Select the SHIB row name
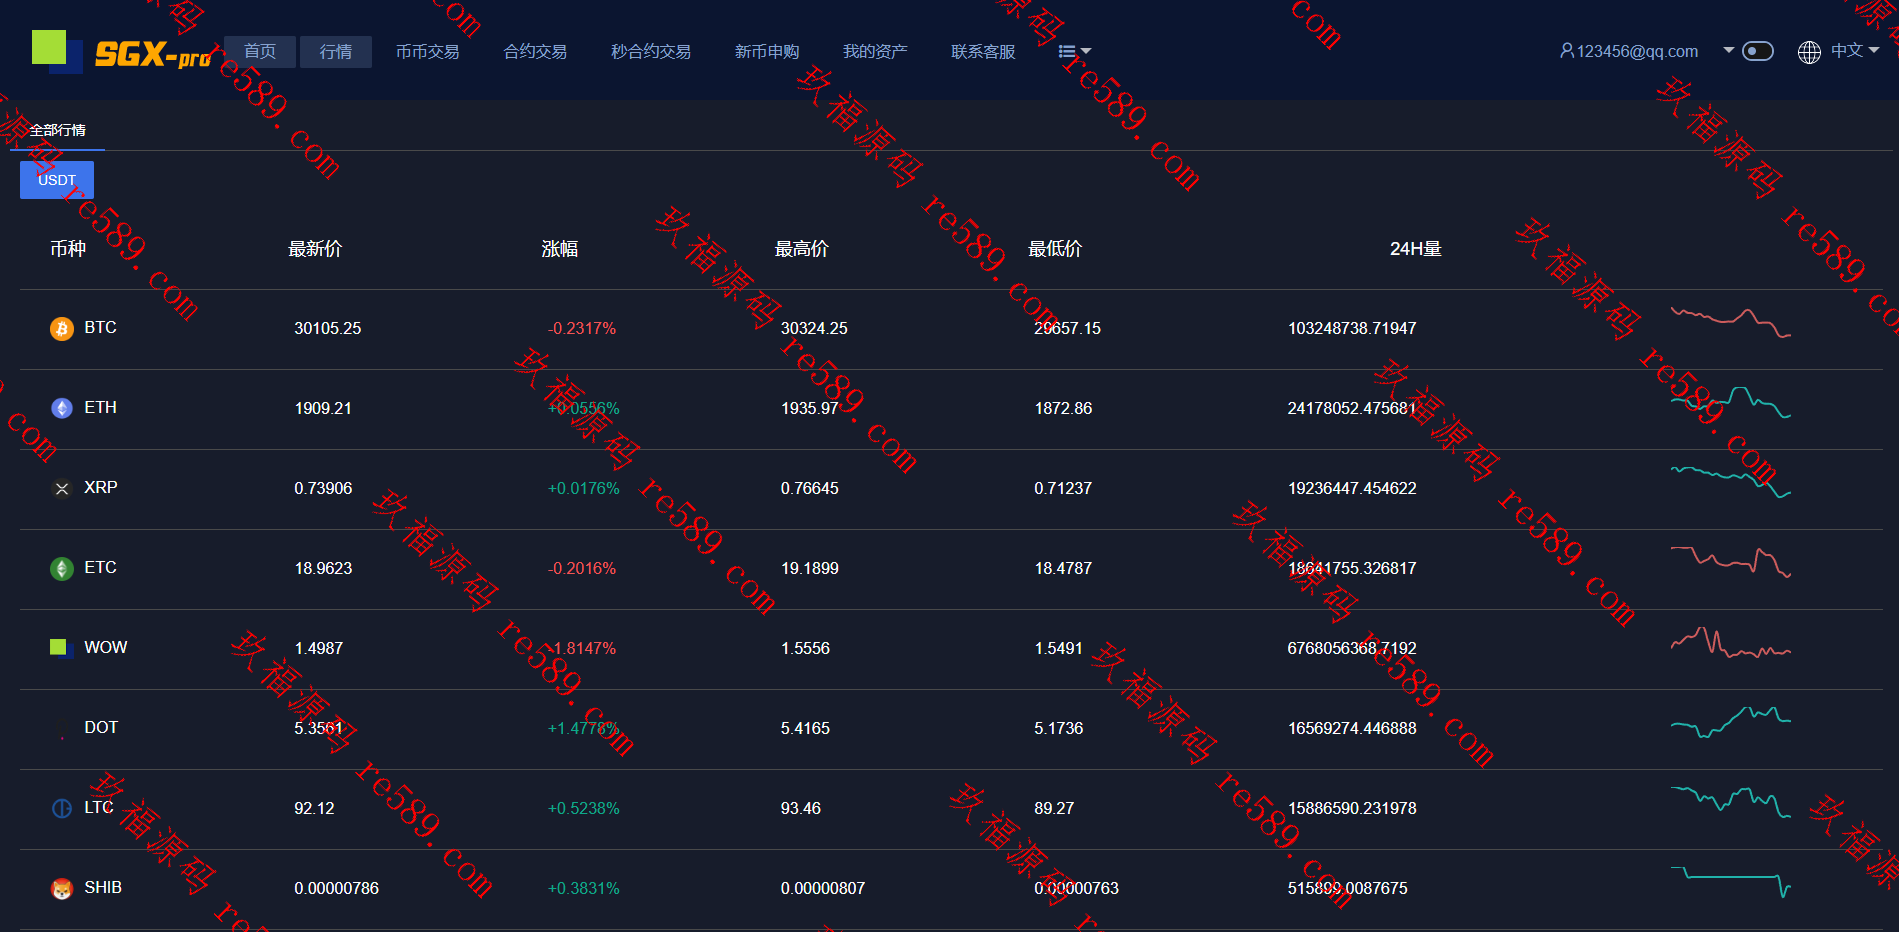 click(x=103, y=888)
